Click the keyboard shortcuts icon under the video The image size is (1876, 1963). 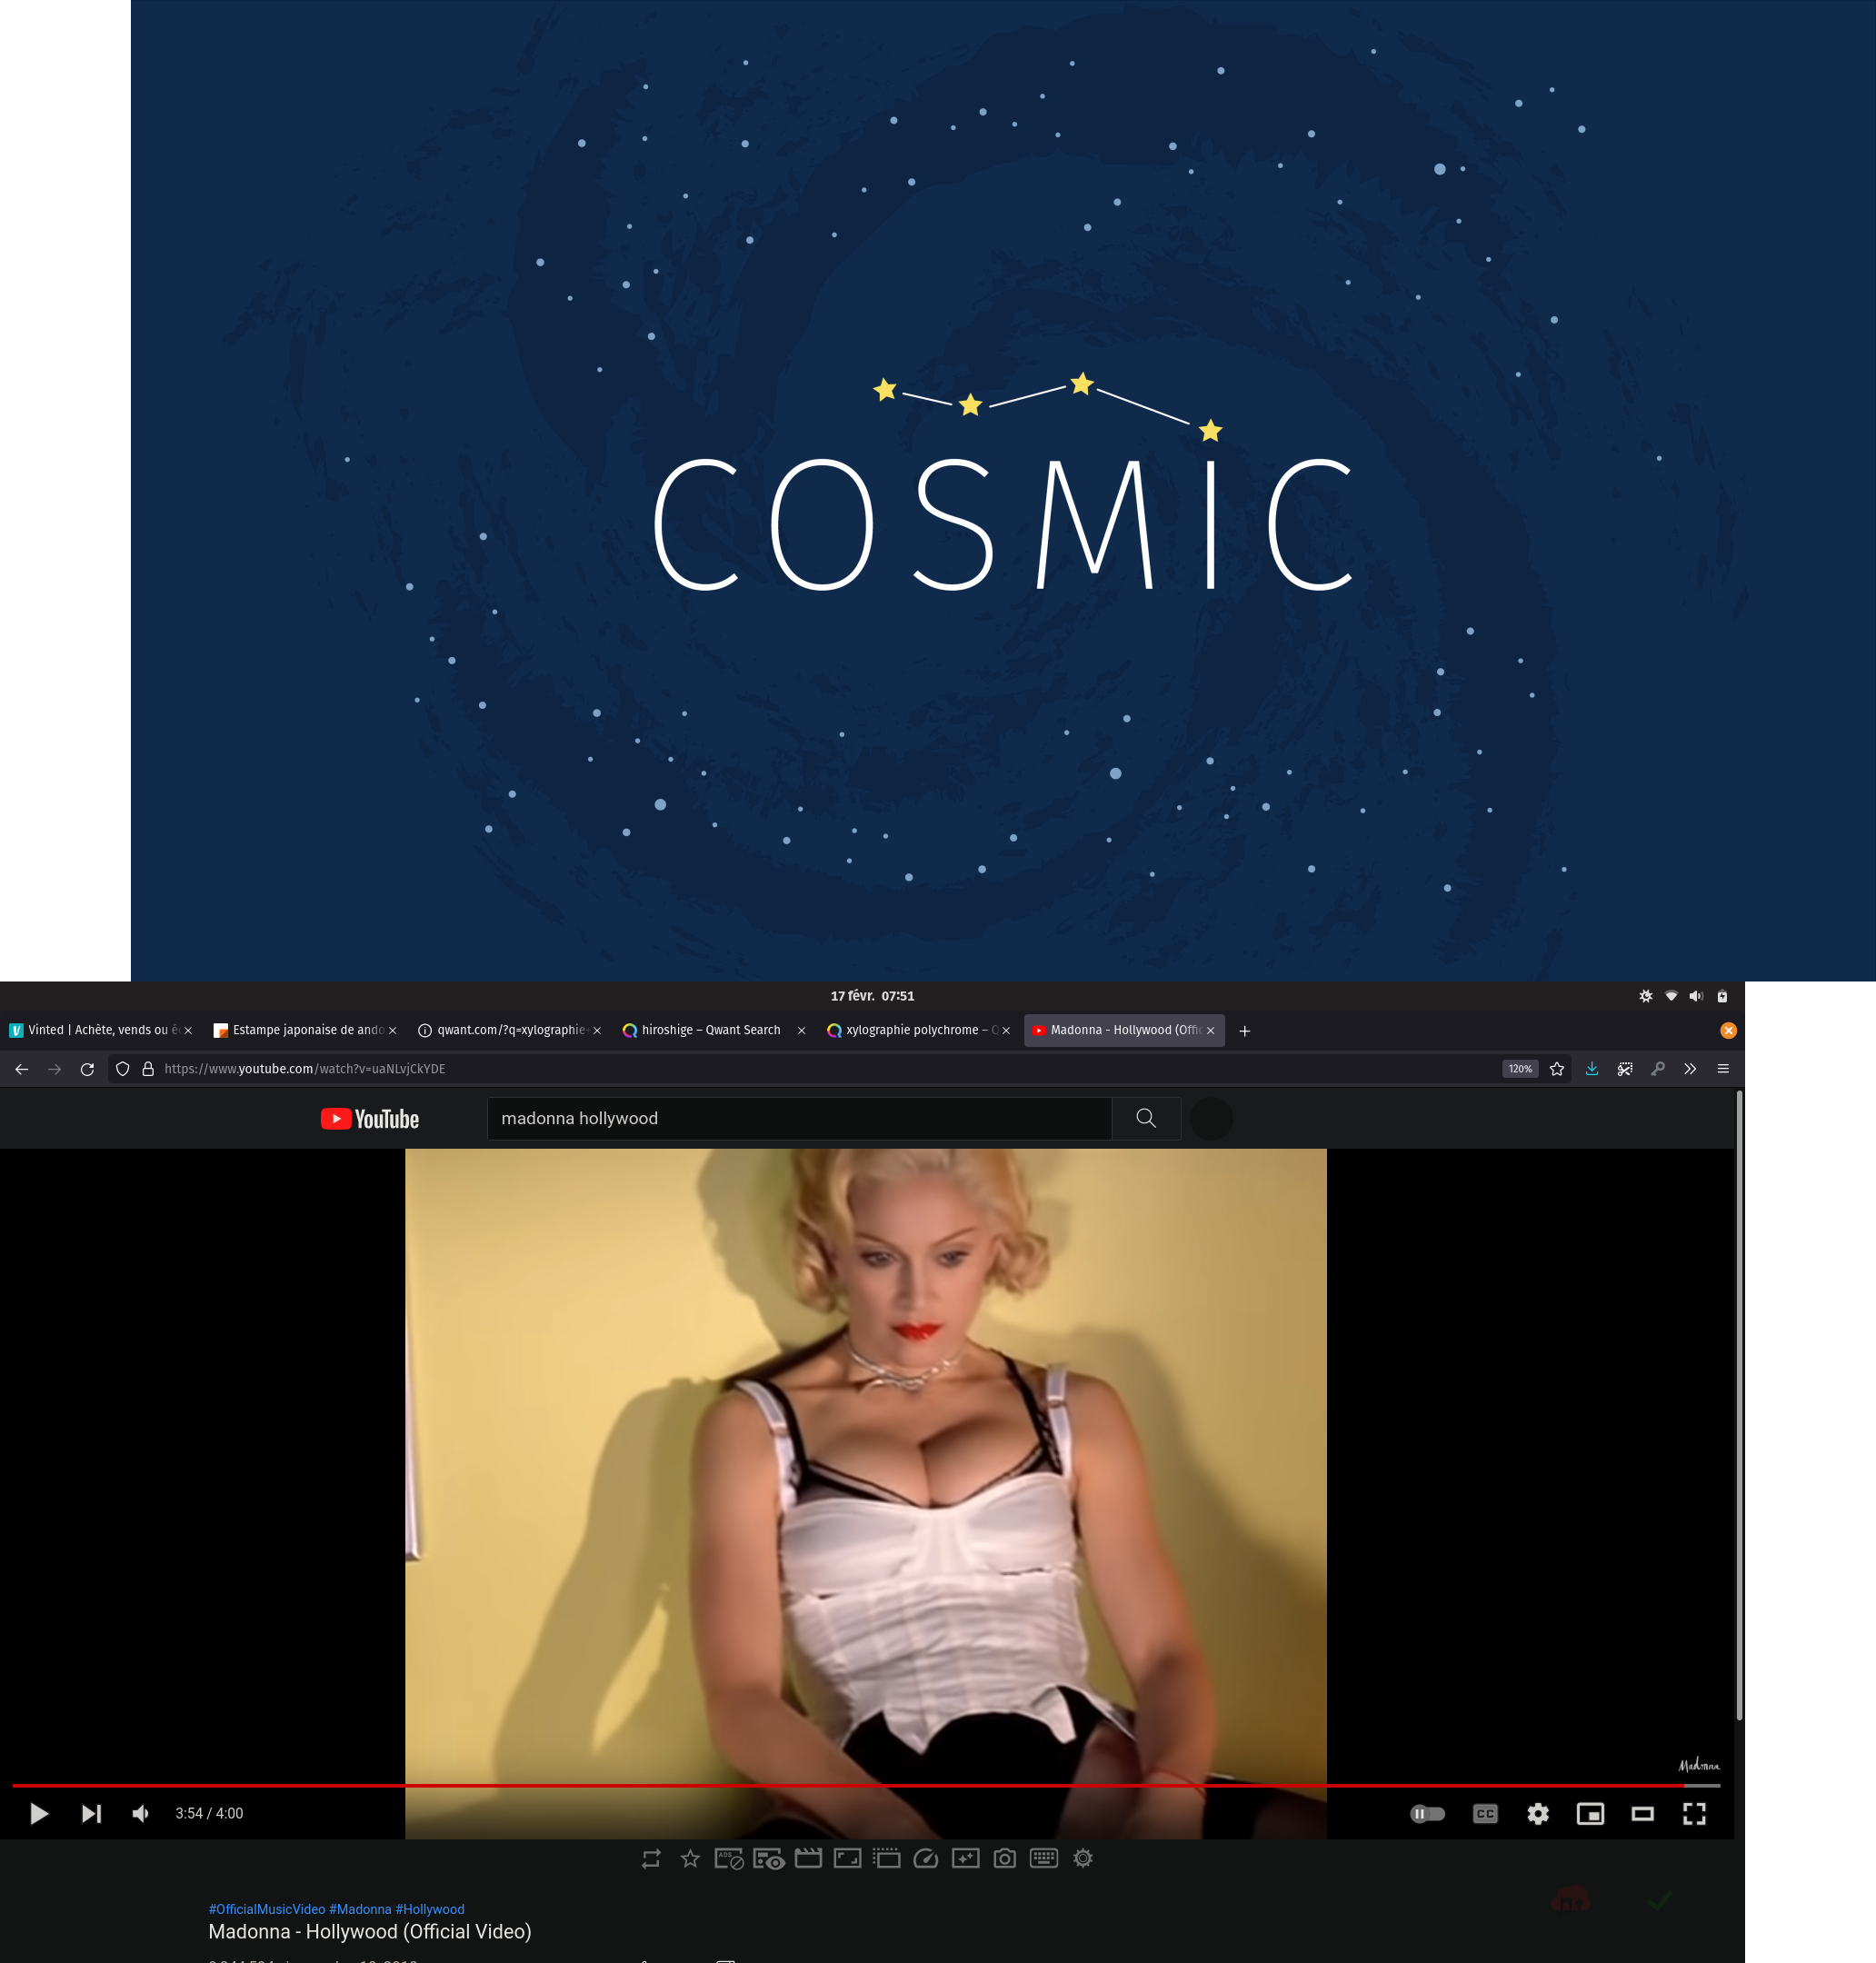tap(1043, 1859)
